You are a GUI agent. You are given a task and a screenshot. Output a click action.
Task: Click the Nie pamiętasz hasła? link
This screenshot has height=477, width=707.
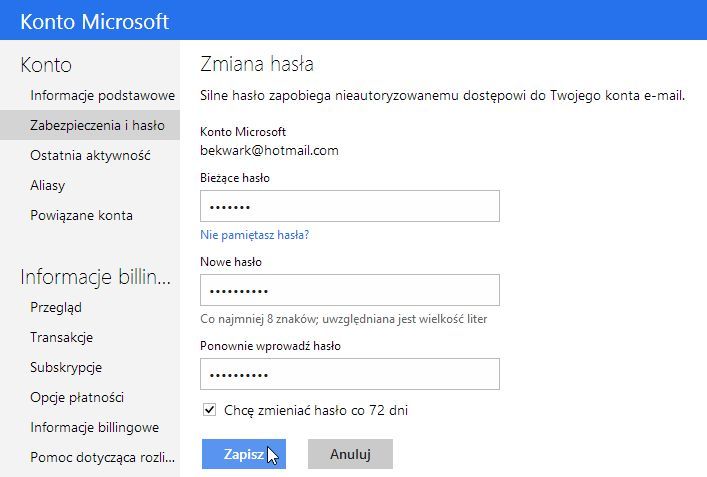(255, 235)
